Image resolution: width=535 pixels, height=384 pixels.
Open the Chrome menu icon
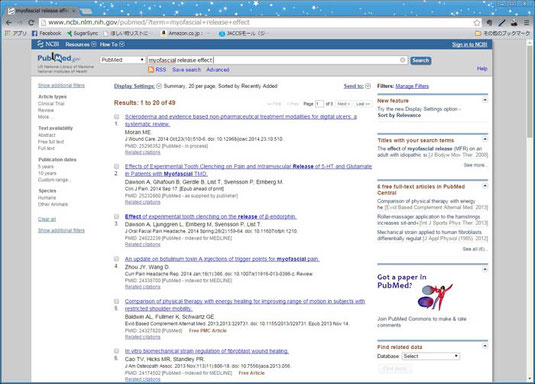(x=527, y=23)
